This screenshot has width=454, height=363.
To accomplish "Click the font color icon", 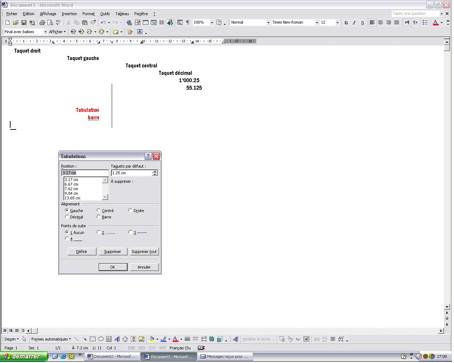I will (x=435, y=22).
